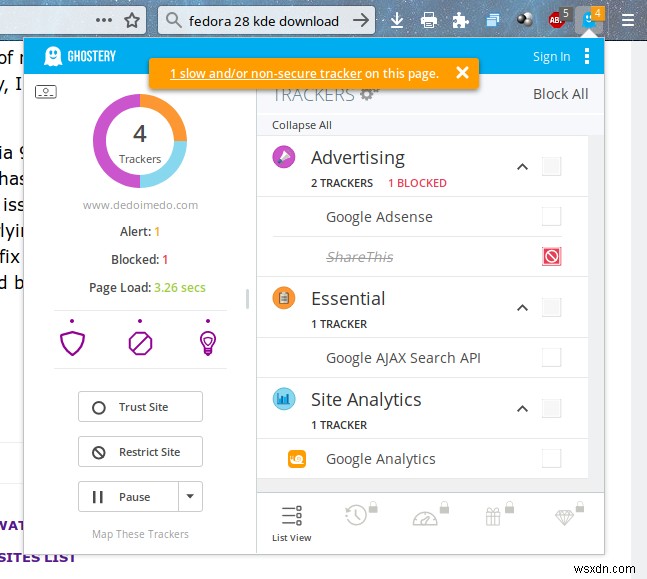The height and width of the screenshot is (579, 647).
Task: Open the Pause duration dropdown arrow
Action: point(190,496)
